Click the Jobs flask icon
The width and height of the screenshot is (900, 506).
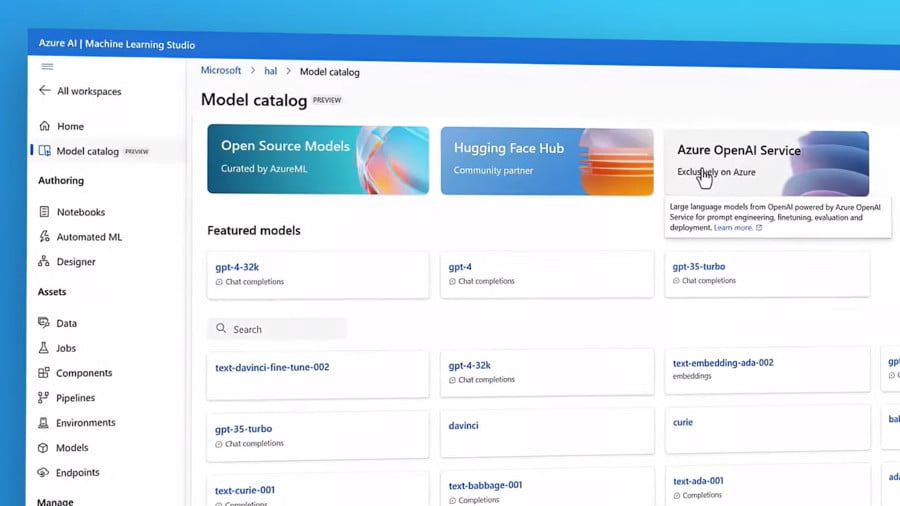pos(44,347)
